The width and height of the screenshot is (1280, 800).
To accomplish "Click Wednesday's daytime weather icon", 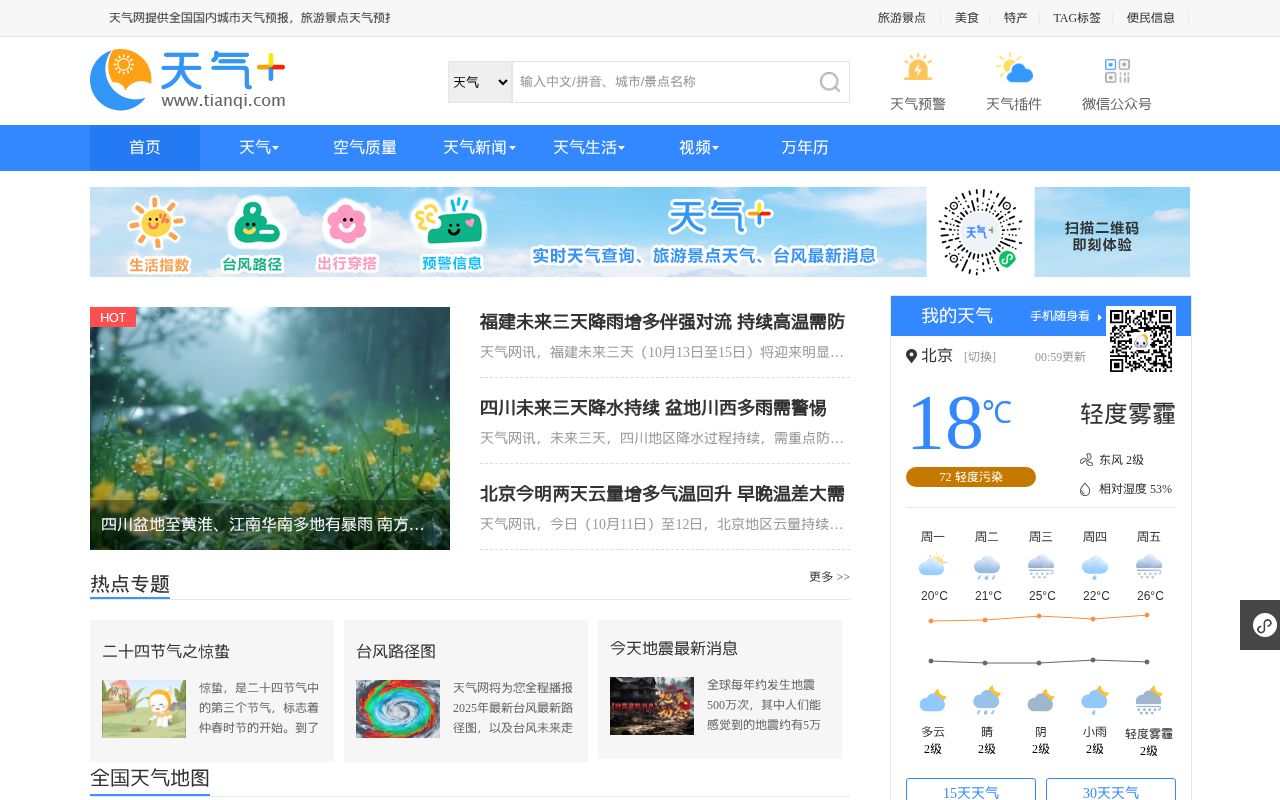I will [x=1041, y=567].
